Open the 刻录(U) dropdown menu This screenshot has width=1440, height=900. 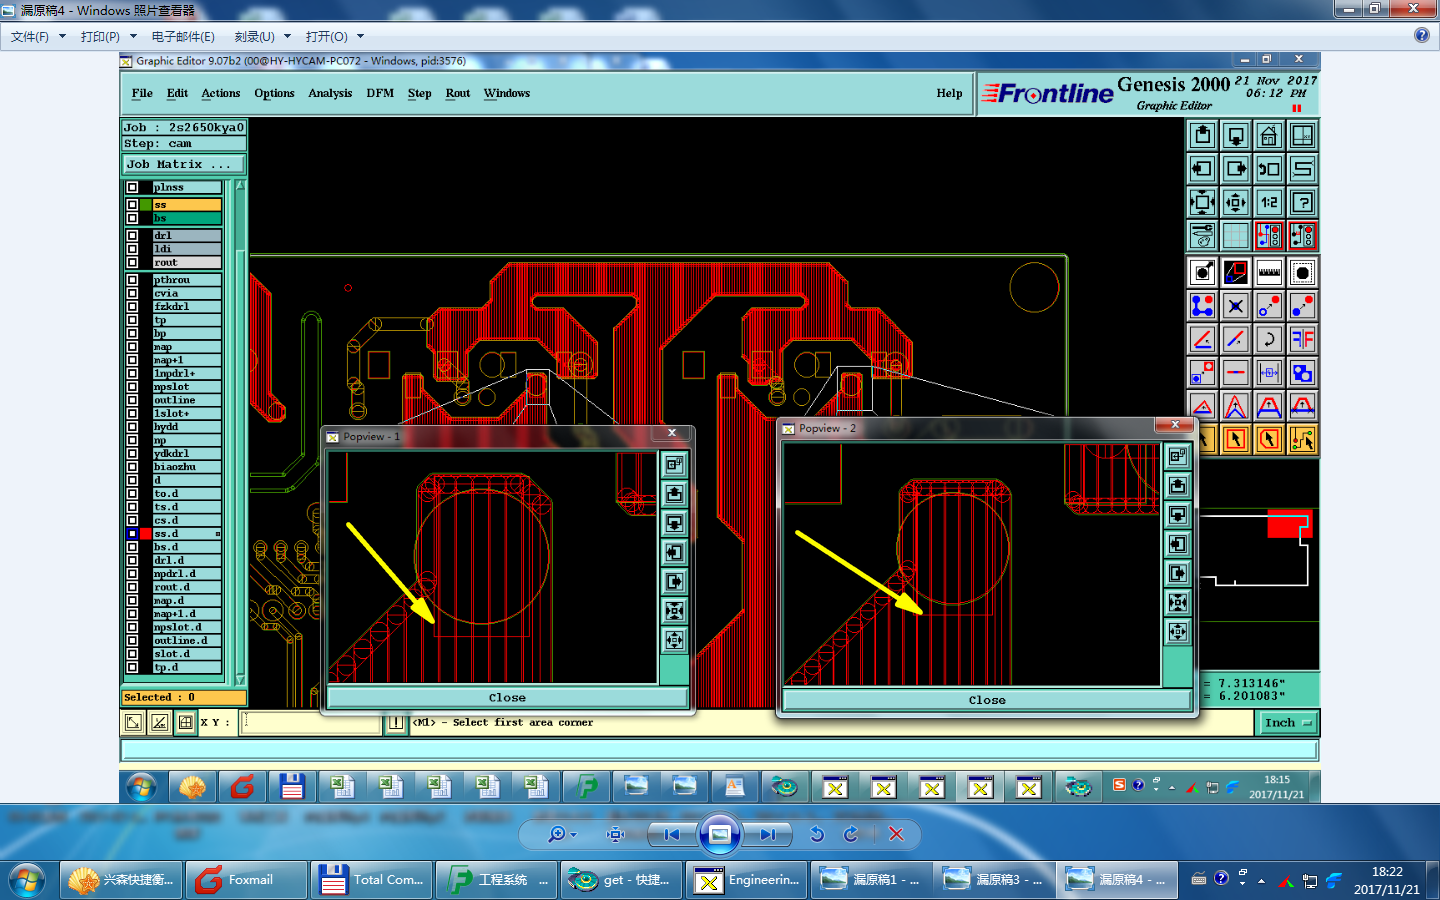point(262,36)
